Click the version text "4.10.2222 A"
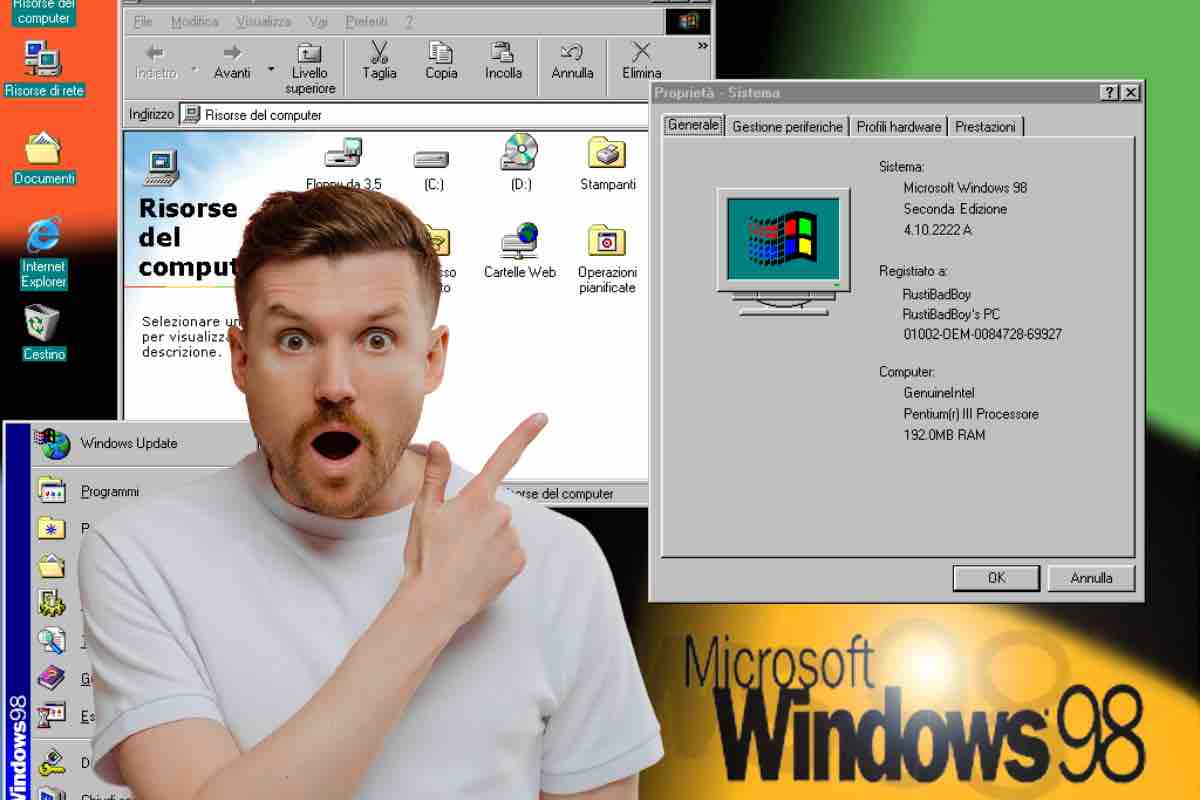 [938, 230]
